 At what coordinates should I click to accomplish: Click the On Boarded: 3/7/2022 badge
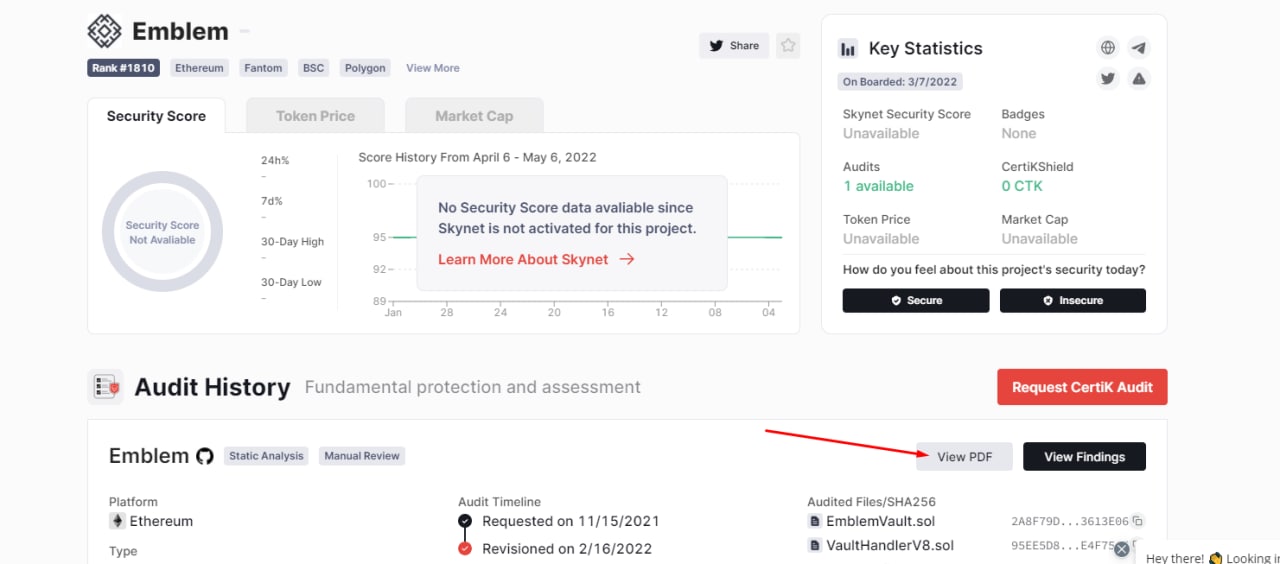click(900, 82)
